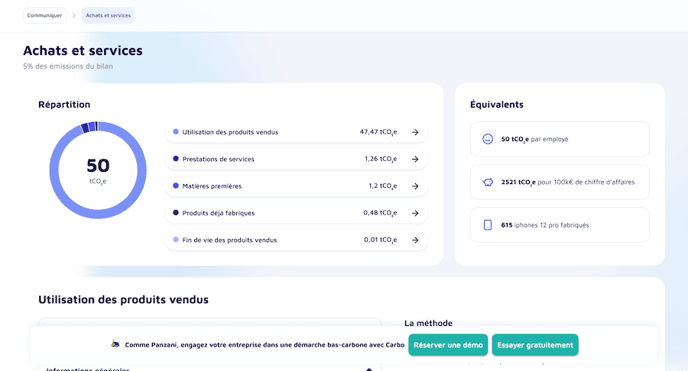Click Réserver une démo button
Viewport: 688px width, 371px height.
coord(448,345)
